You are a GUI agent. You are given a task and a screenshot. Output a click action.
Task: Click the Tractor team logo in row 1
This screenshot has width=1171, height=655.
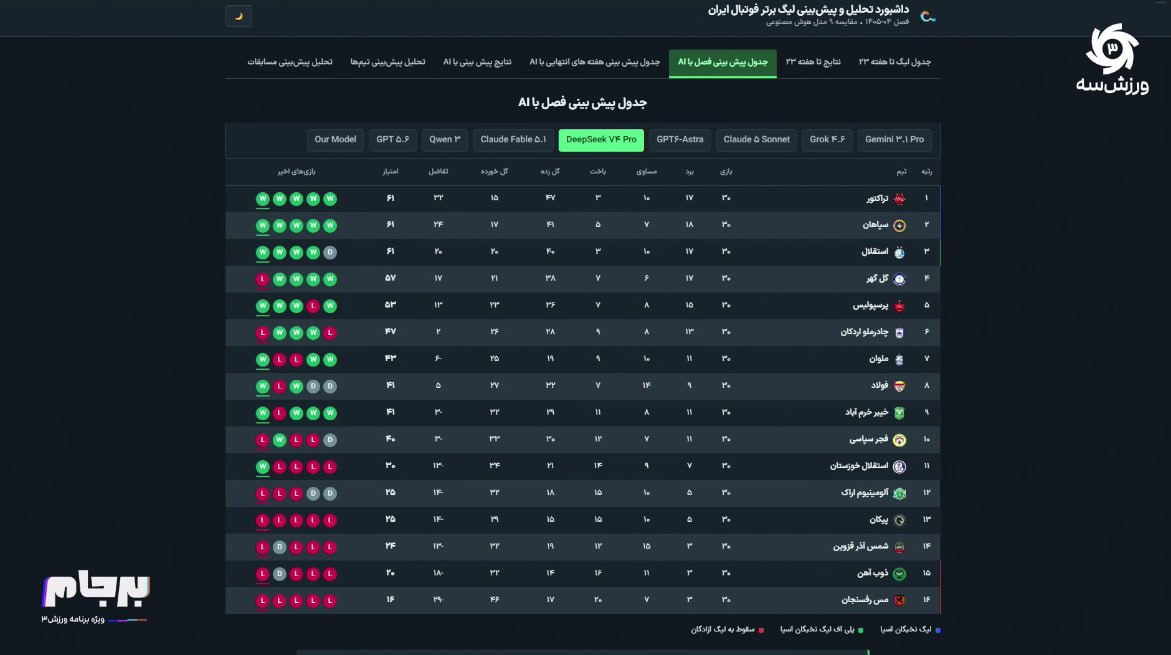click(x=899, y=199)
